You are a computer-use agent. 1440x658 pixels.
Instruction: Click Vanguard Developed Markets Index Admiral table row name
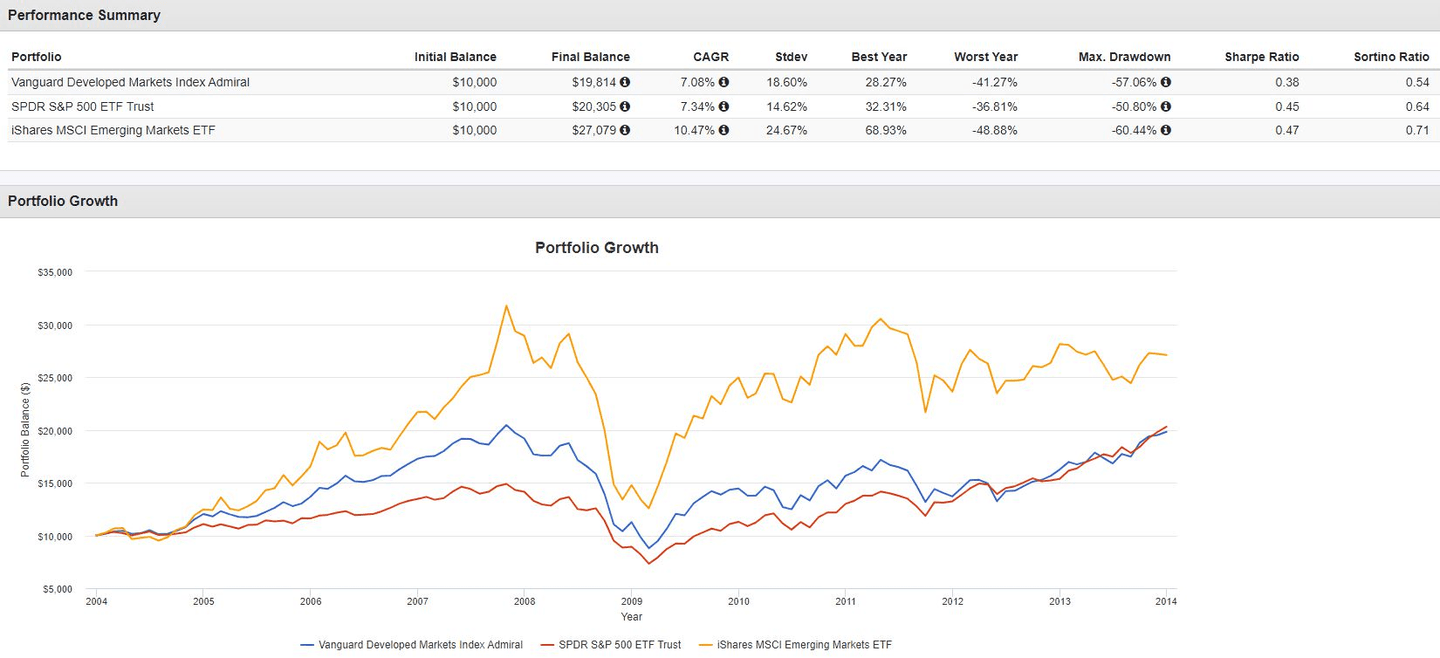(130, 83)
